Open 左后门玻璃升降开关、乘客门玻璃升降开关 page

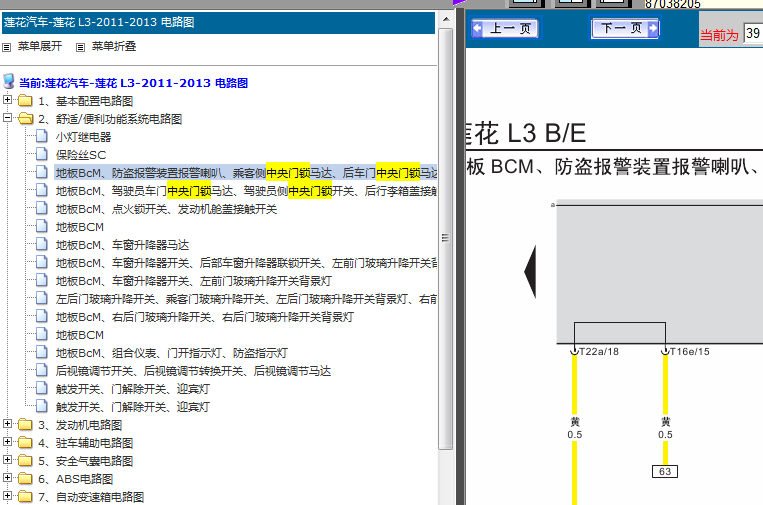pos(246,299)
